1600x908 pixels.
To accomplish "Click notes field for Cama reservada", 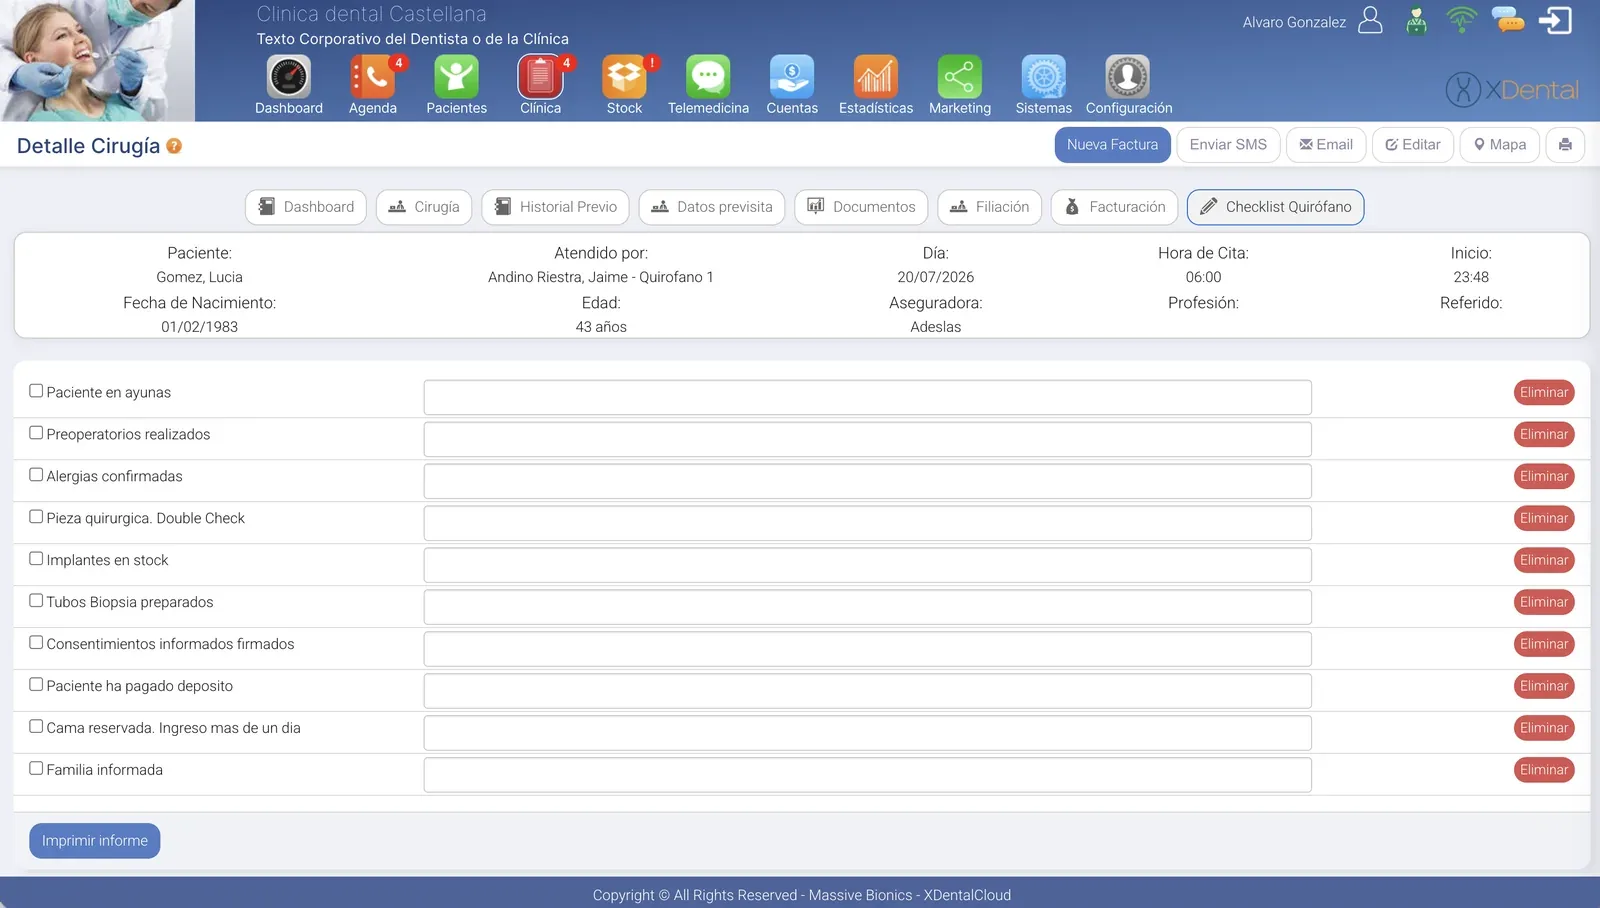I will point(868,733).
